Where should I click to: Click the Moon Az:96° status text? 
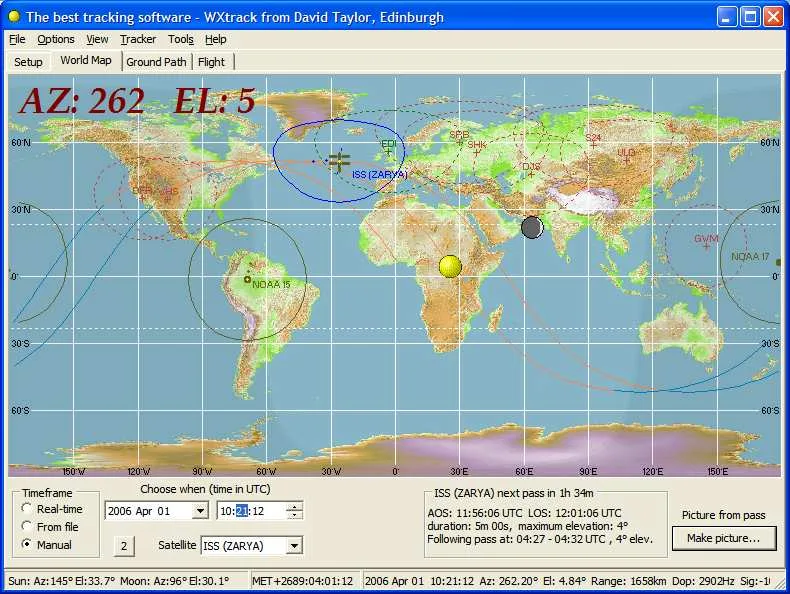[x=174, y=581]
